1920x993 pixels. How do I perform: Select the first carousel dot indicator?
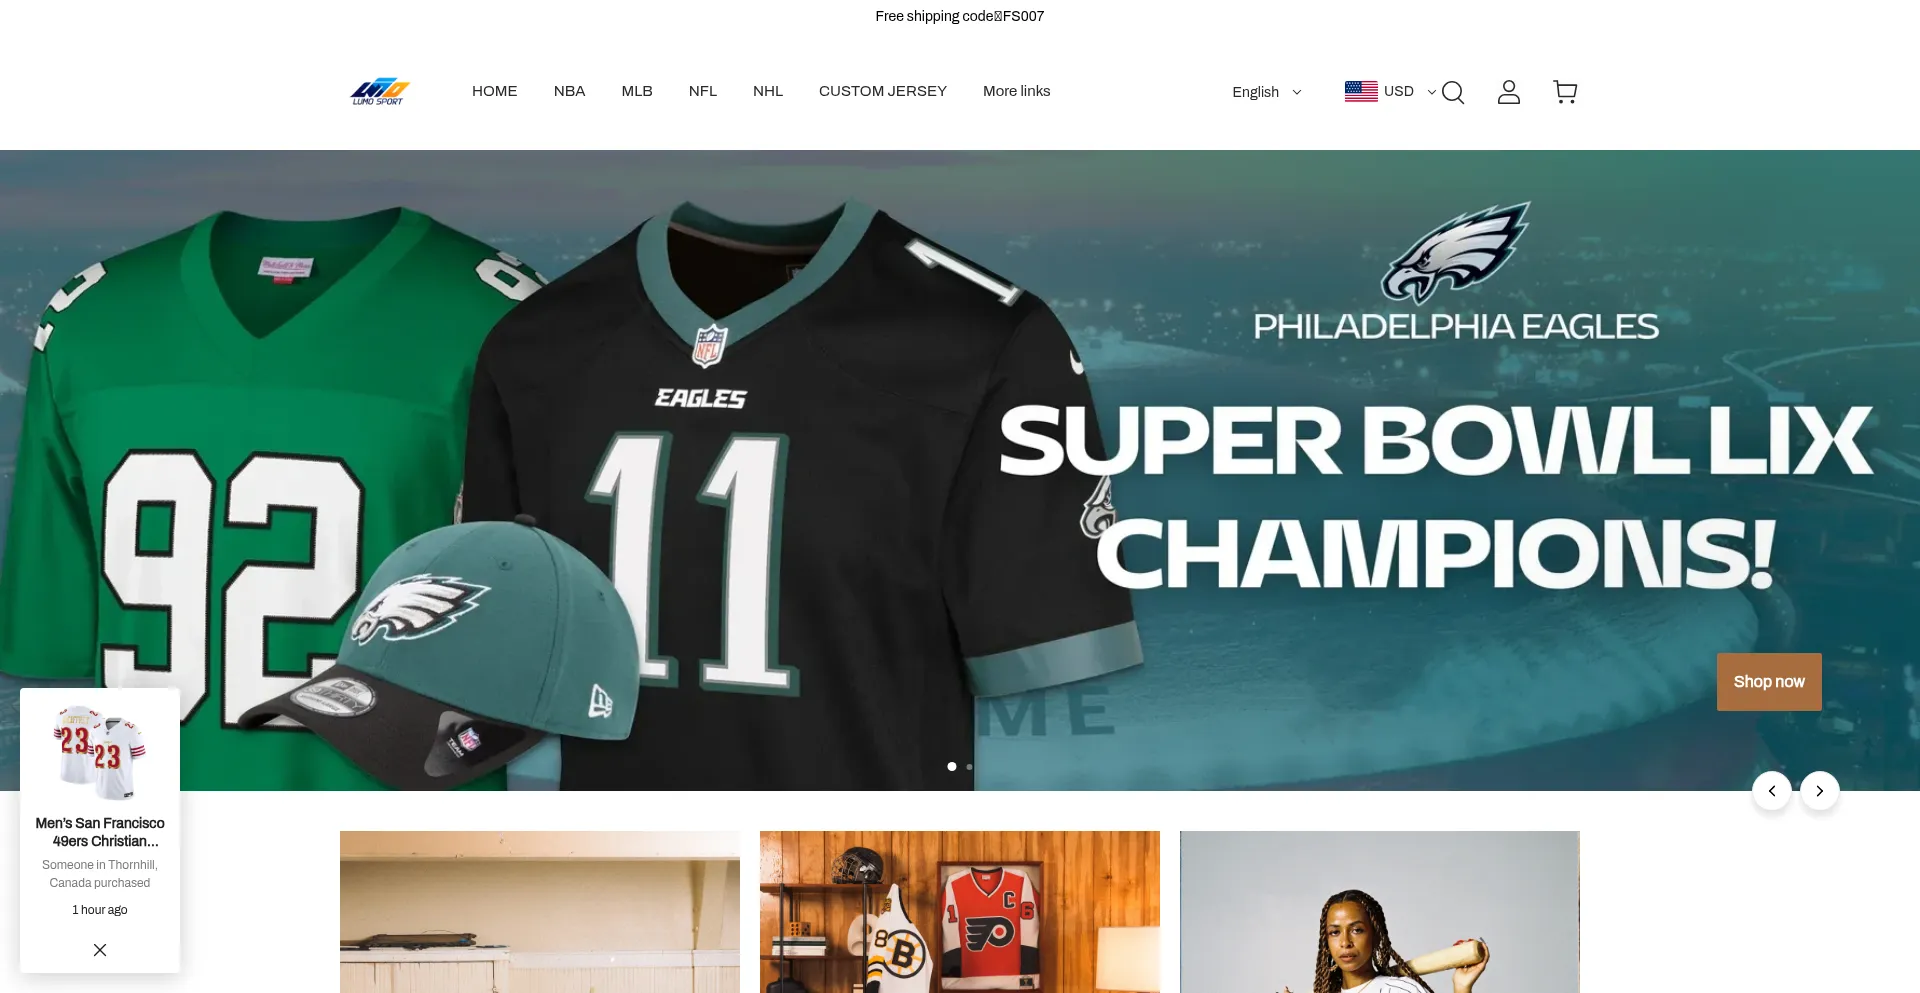[x=952, y=767]
